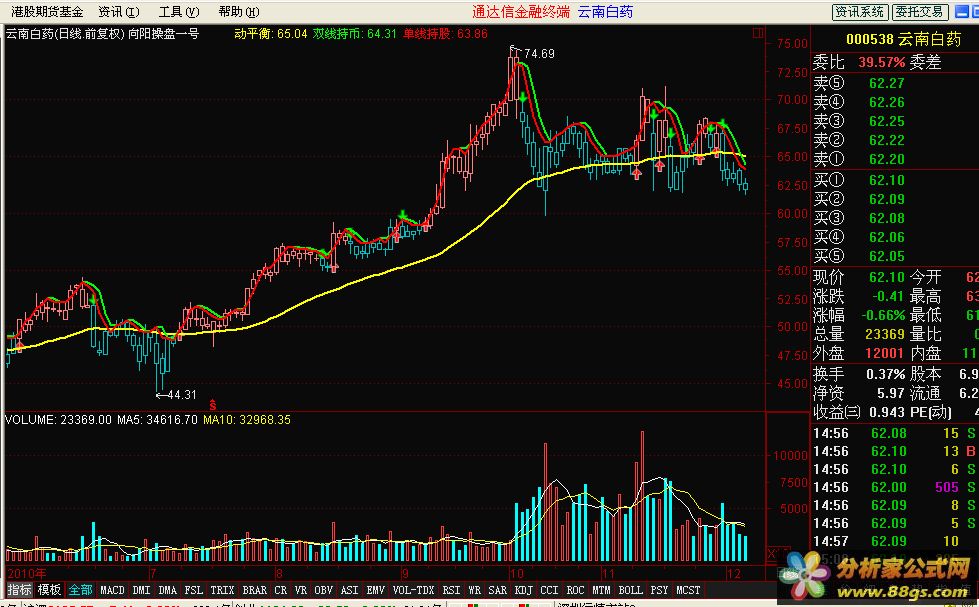Click the 卖③ ask price 62.25
Screen dimensions: 979x607
click(887, 121)
